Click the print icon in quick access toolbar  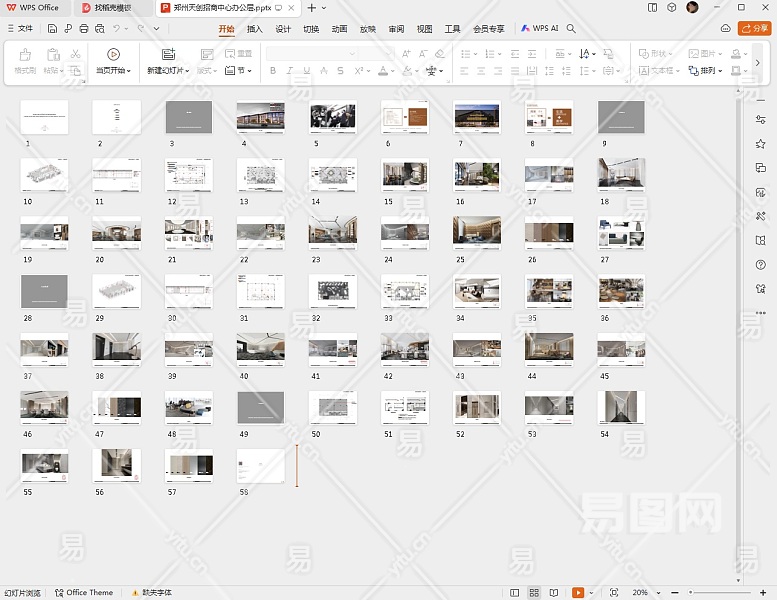tap(83, 29)
